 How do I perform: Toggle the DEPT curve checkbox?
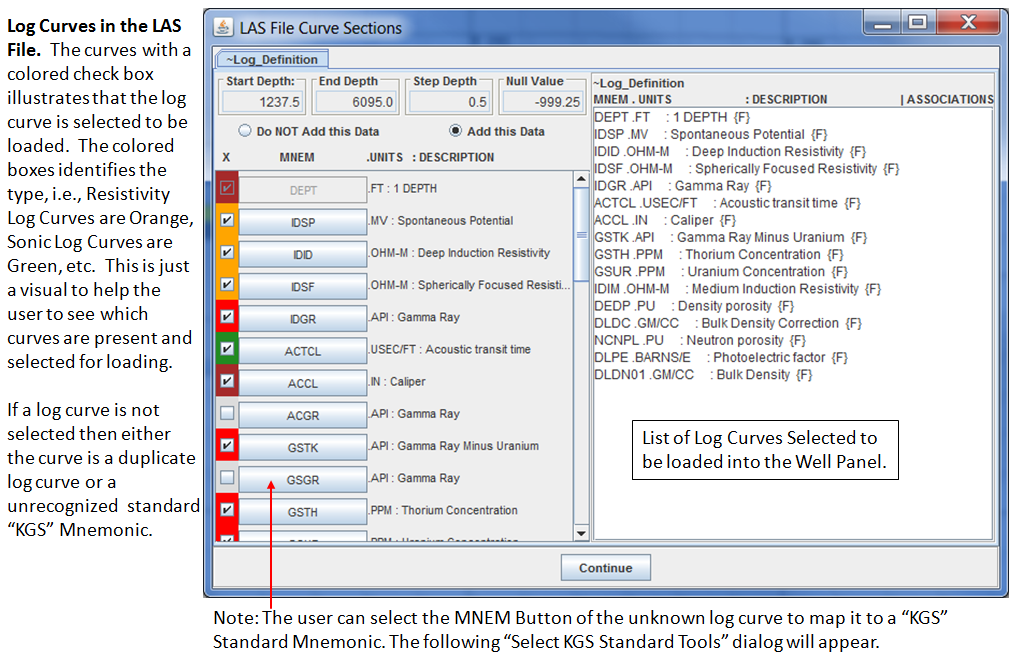[227, 188]
